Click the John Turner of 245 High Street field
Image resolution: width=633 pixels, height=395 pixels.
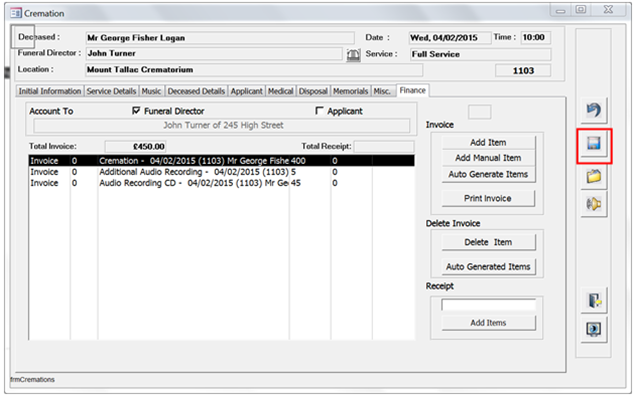point(222,126)
